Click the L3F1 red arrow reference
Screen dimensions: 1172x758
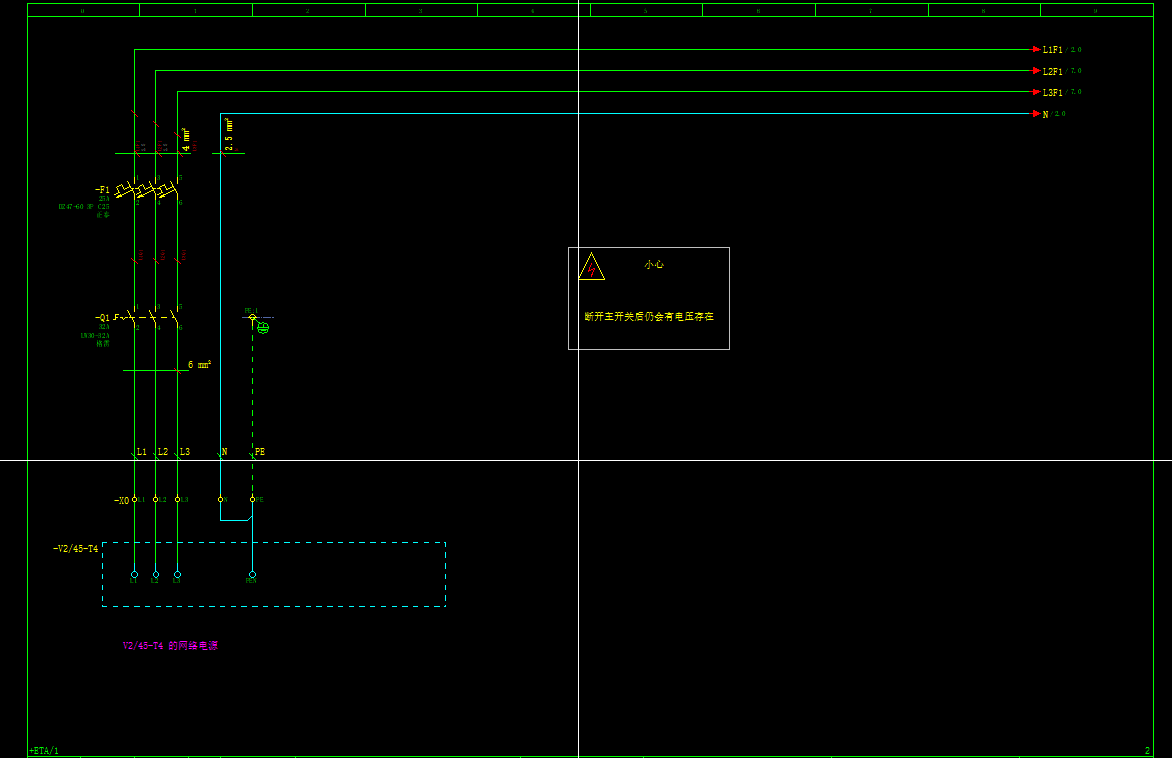pos(1037,92)
